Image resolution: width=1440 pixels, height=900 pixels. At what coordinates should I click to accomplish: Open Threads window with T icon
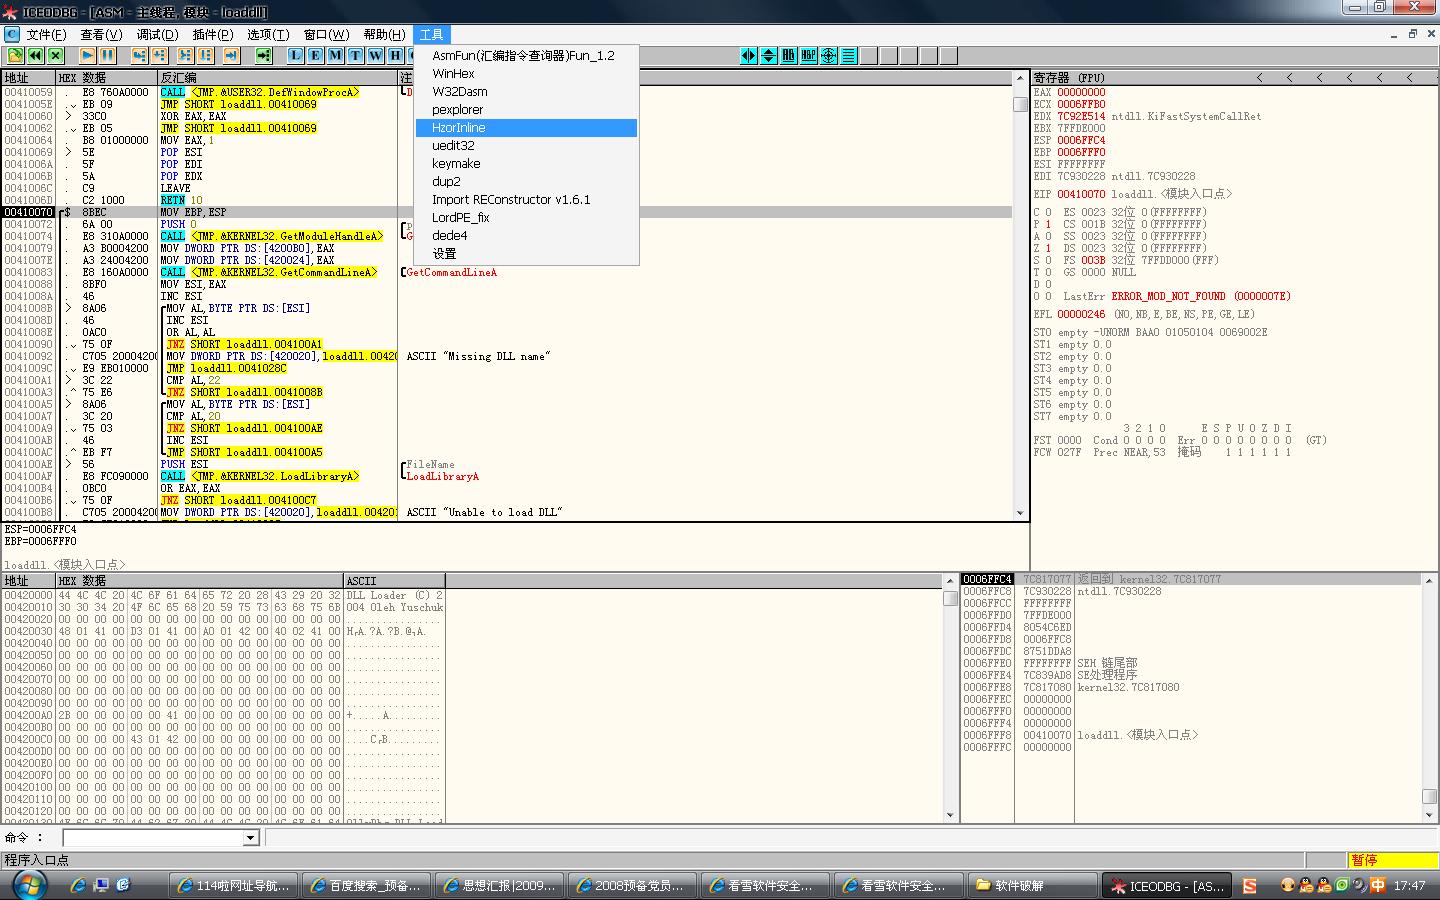coord(356,56)
